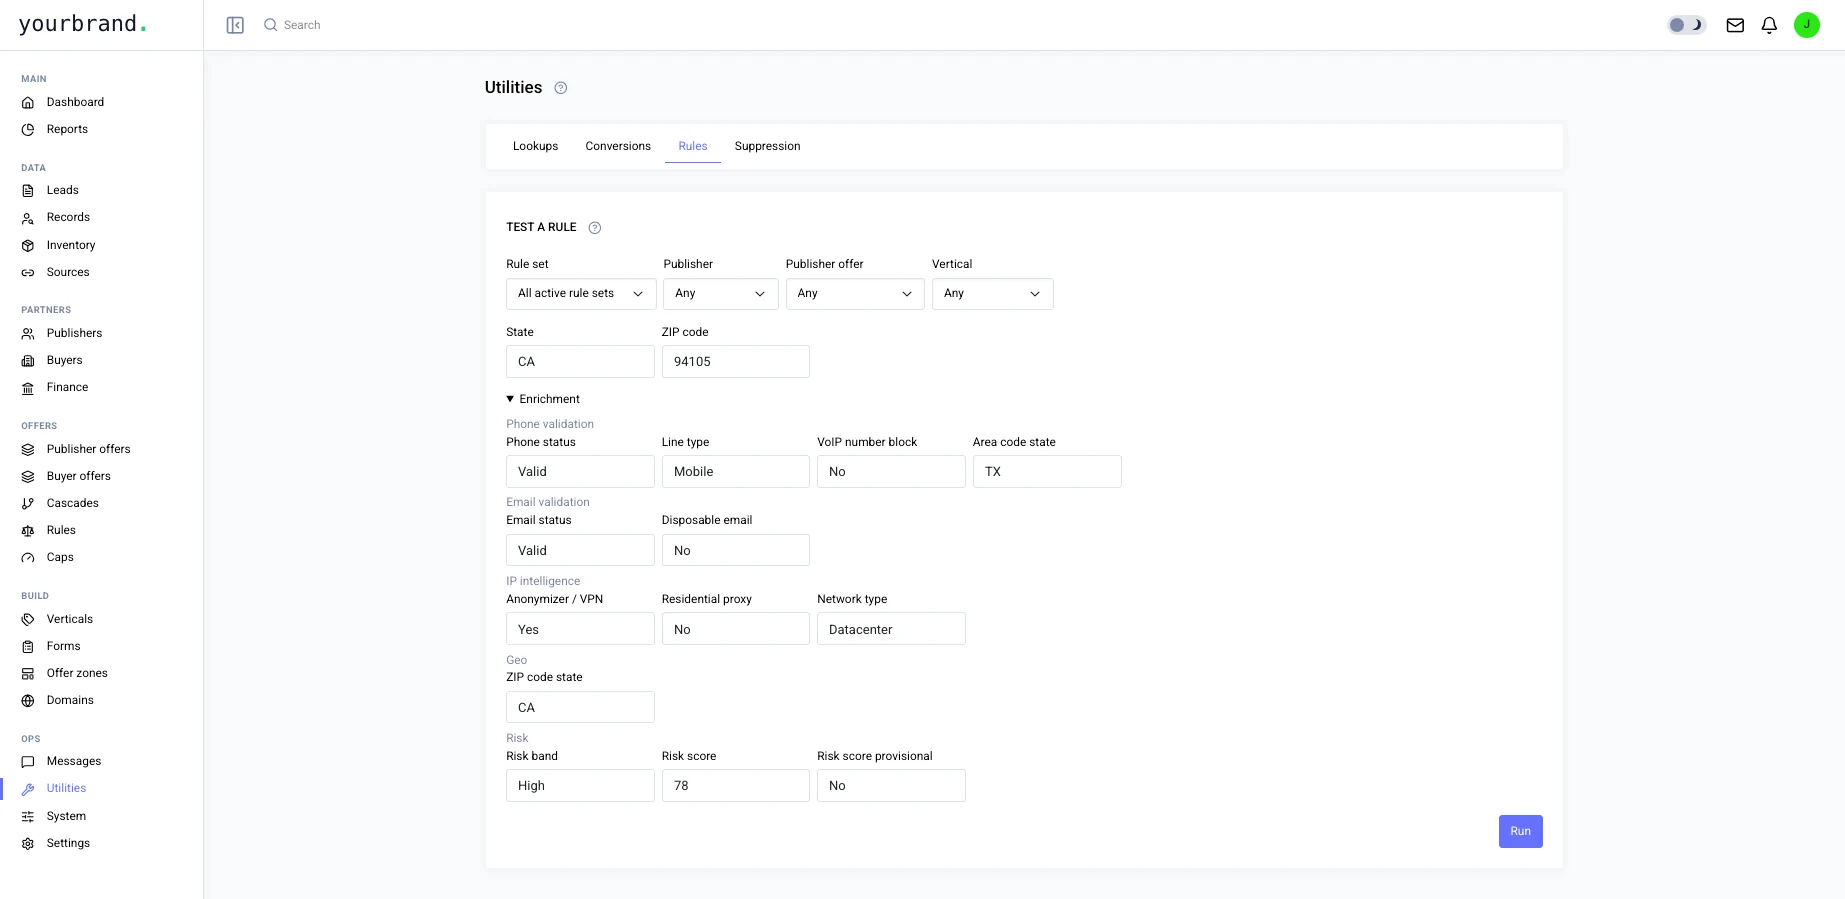Viewport: 1845px width, 899px height.
Task: Click the Residential proxy field
Action: point(736,629)
